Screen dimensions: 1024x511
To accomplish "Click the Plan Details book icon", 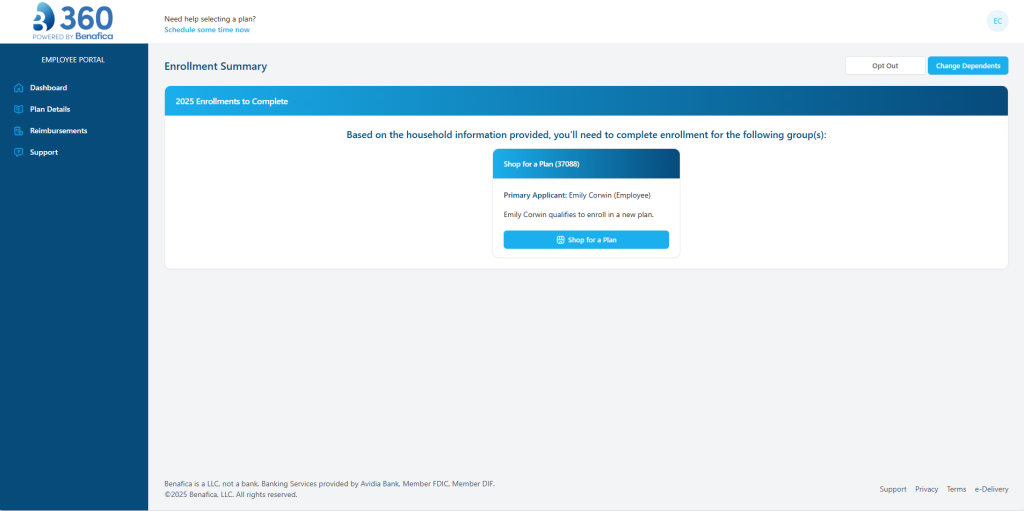I will tap(18, 109).
